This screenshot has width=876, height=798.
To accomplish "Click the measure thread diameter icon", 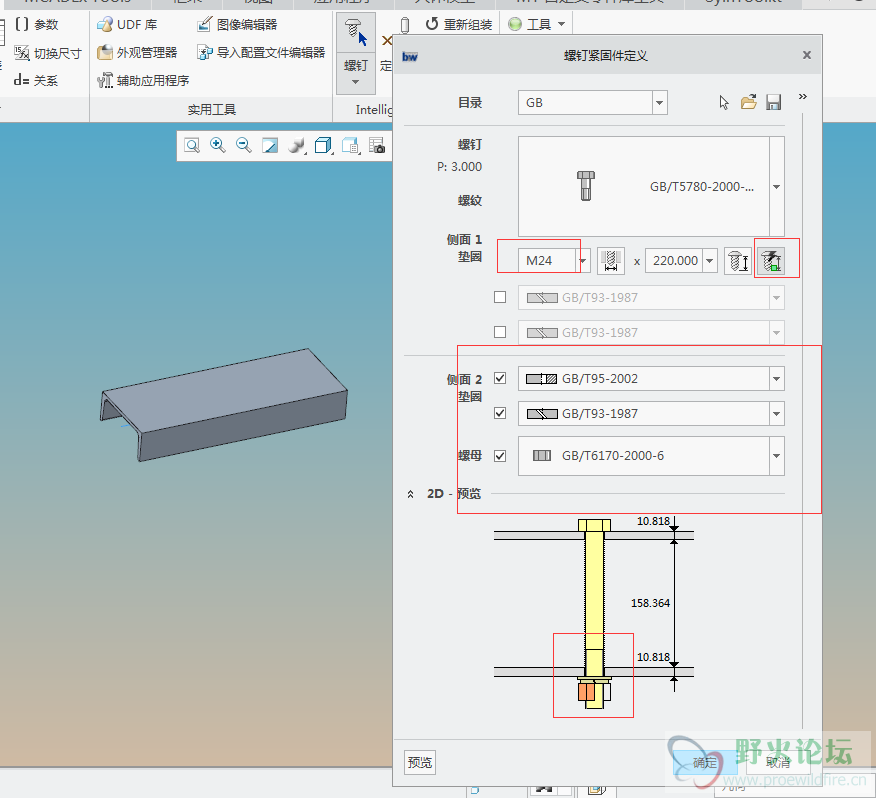I will pos(611,261).
